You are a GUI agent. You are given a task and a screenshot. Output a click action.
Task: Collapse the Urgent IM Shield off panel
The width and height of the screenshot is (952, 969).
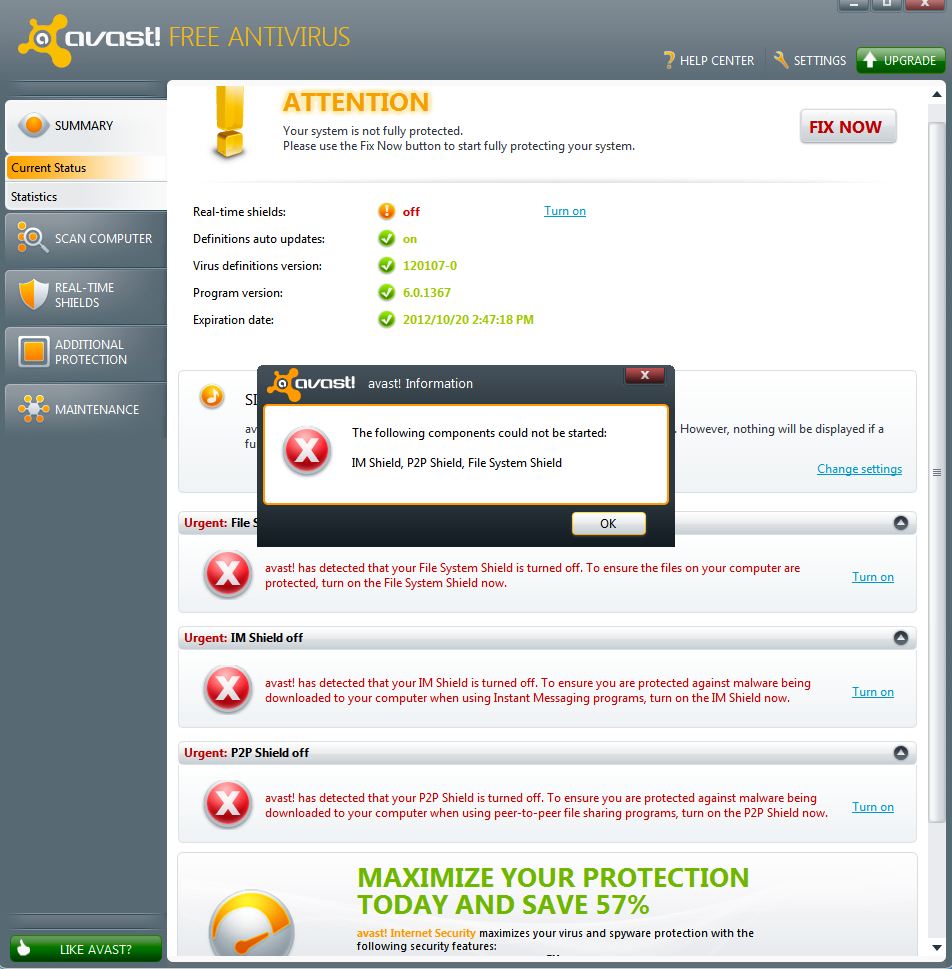[x=901, y=638]
